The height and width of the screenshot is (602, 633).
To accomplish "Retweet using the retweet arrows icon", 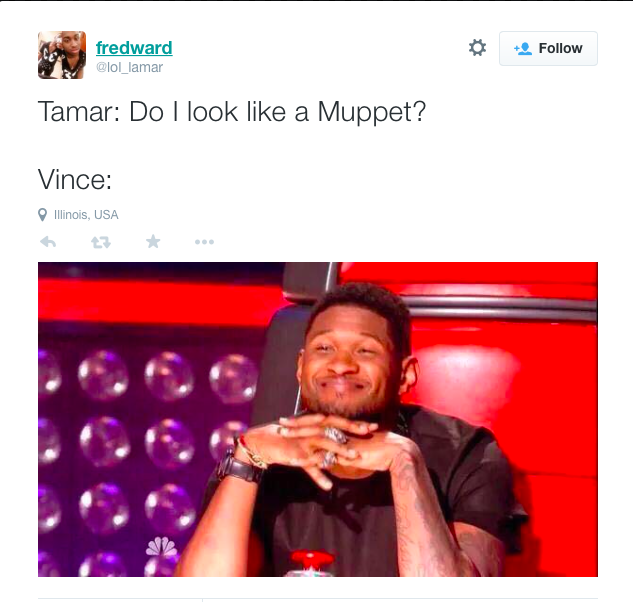I will 101,242.
